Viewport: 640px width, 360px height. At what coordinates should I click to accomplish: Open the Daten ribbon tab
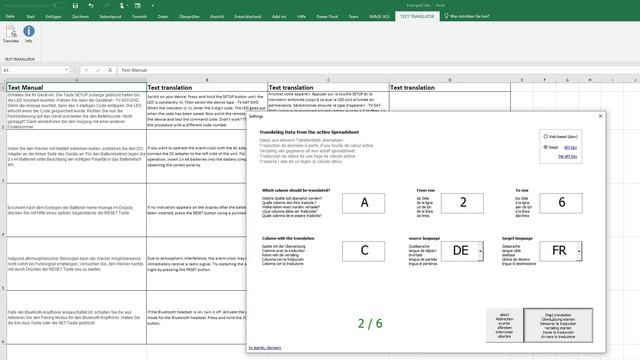(x=163, y=16)
